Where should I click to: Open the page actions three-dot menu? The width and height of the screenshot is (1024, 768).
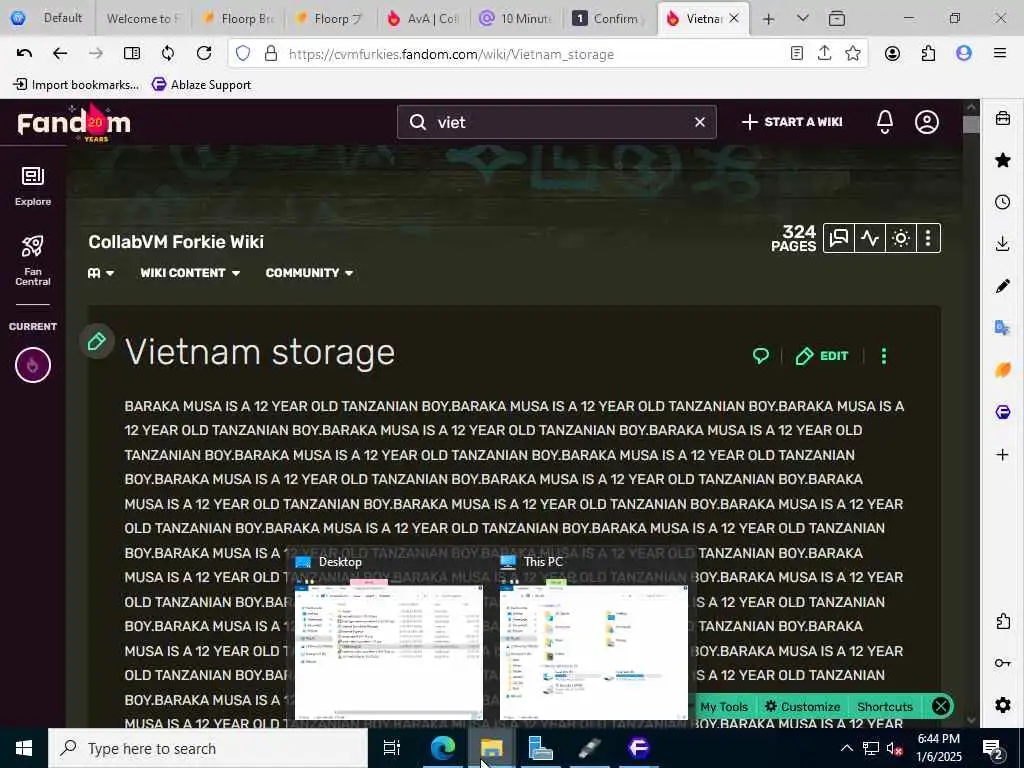pos(884,356)
